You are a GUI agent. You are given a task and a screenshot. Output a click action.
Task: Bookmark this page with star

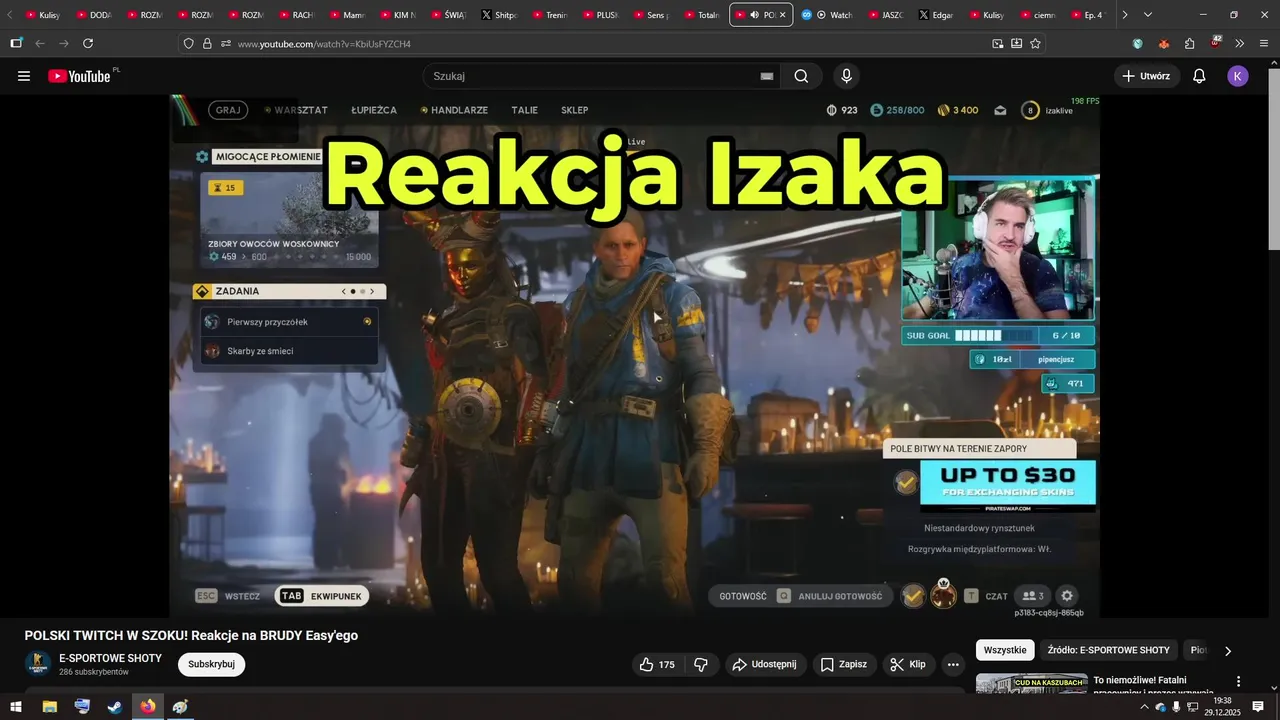click(1035, 44)
